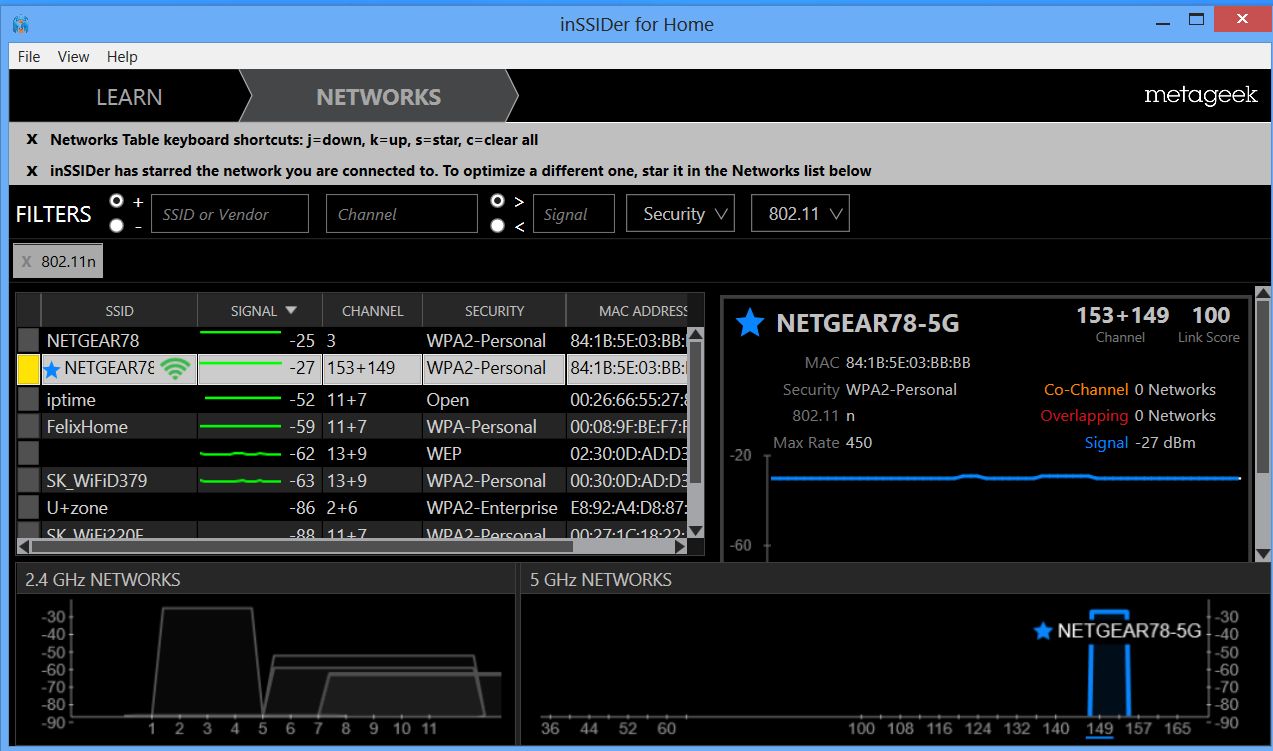Click the star beside NETGEAR78-5G details heading
This screenshot has width=1273, height=751.
point(750,323)
